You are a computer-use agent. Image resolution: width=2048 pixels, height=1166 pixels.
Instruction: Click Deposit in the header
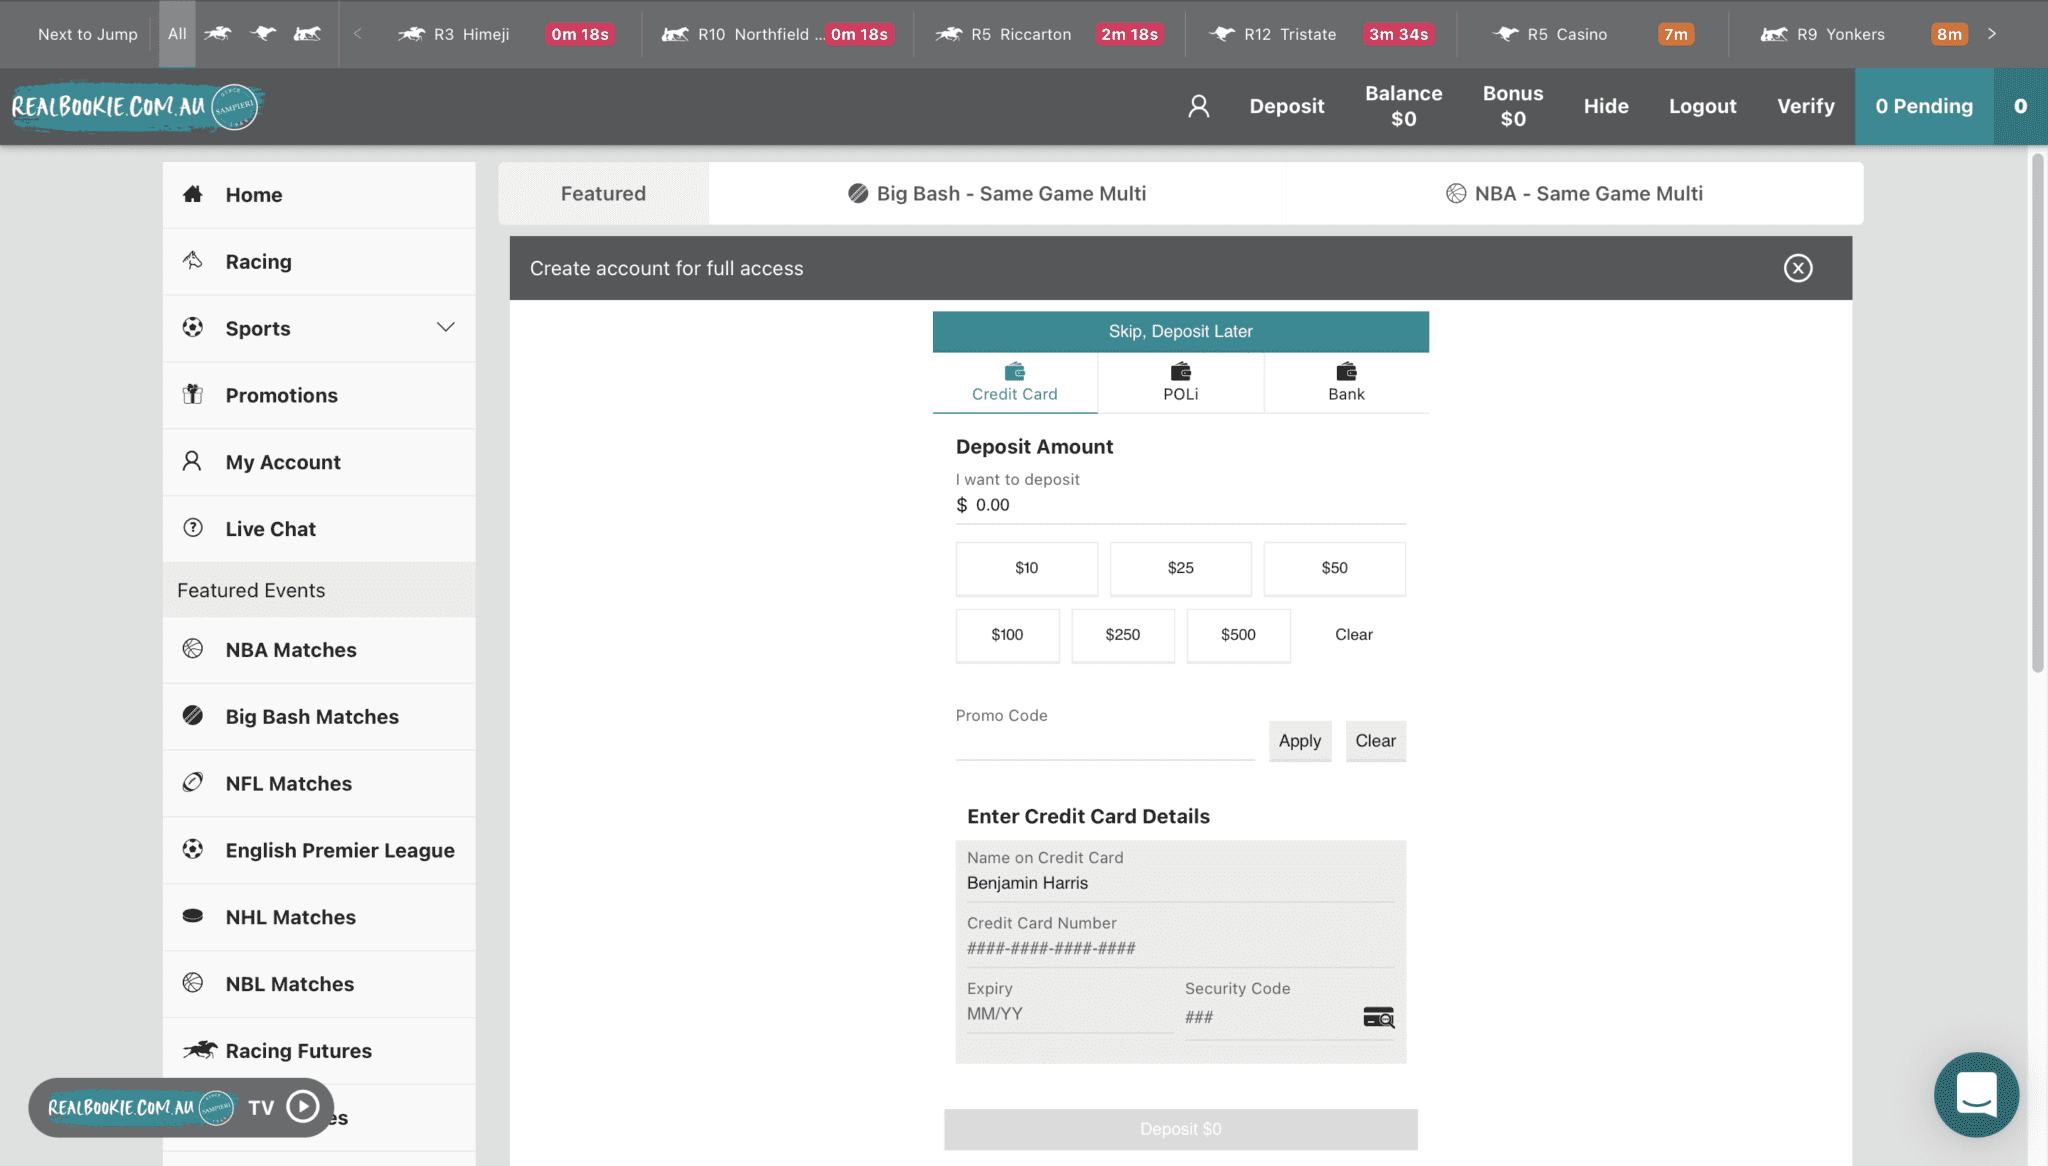click(1286, 106)
